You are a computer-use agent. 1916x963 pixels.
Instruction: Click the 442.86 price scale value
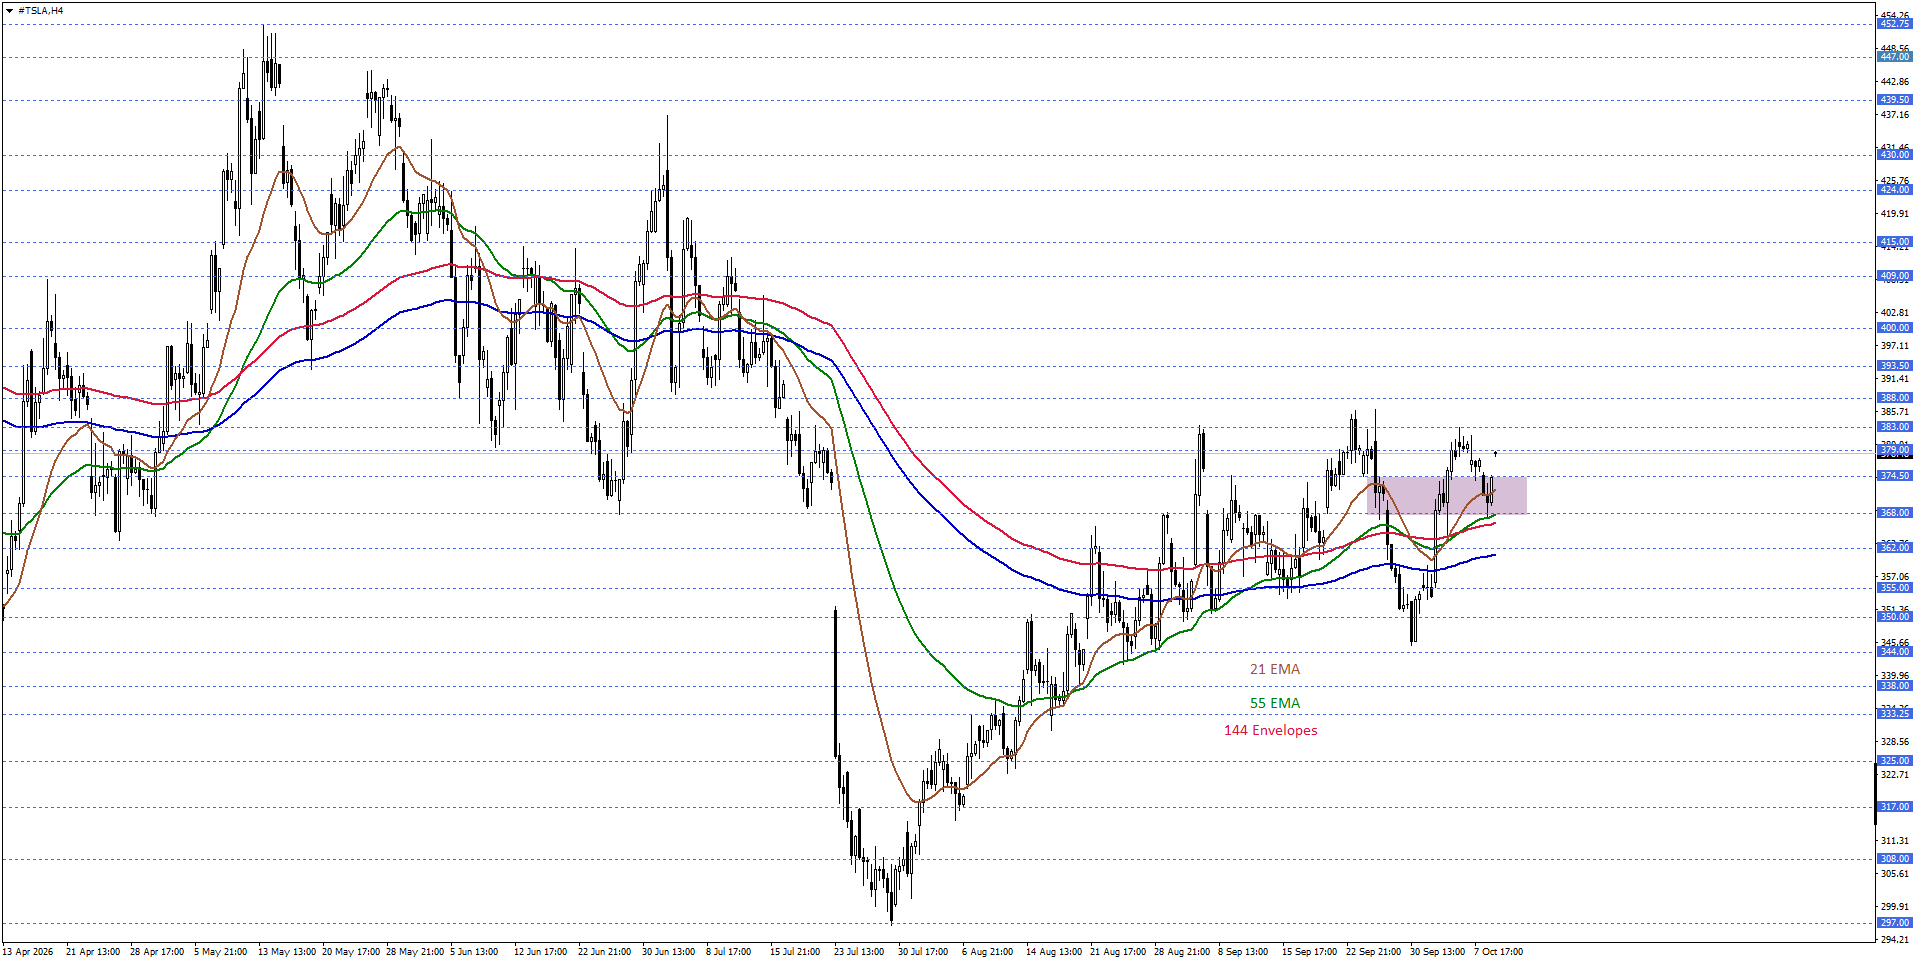point(1894,82)
